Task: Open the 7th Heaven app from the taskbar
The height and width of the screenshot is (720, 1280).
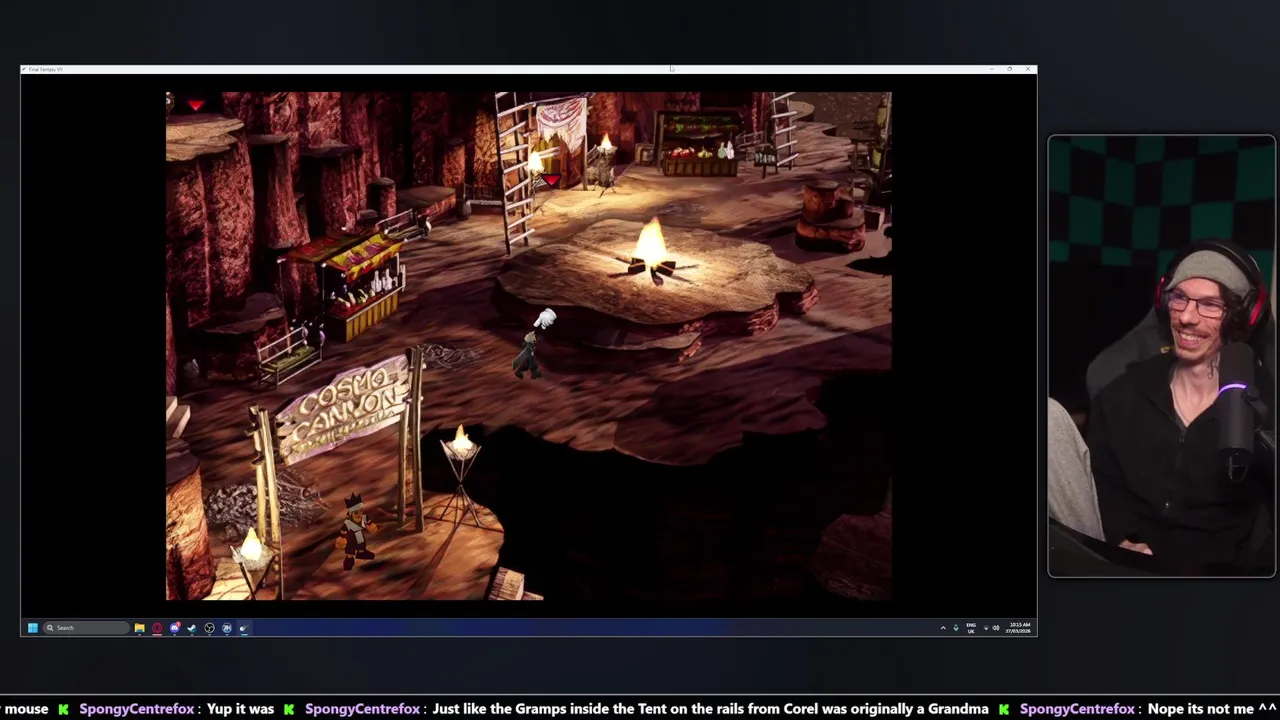Action: coord(227,628)
